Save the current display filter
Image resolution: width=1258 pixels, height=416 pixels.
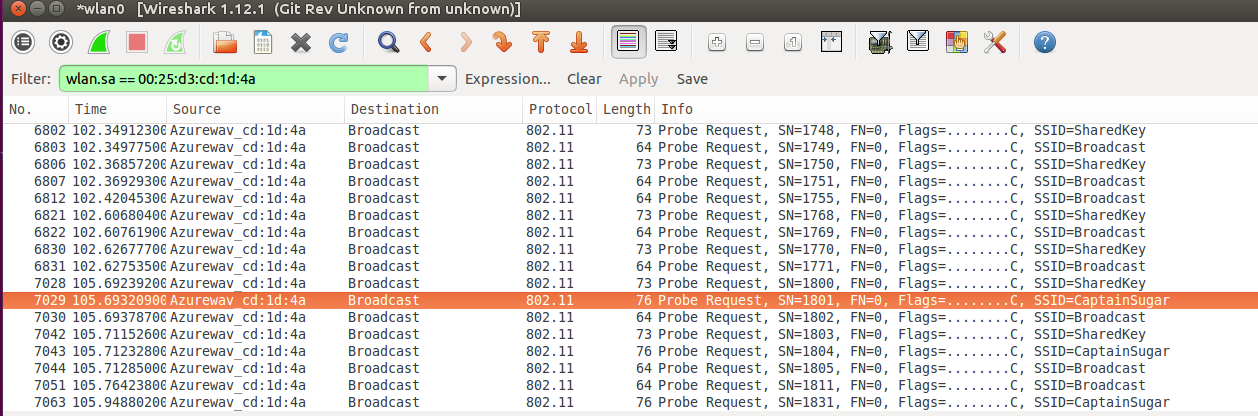click(692, 79)
